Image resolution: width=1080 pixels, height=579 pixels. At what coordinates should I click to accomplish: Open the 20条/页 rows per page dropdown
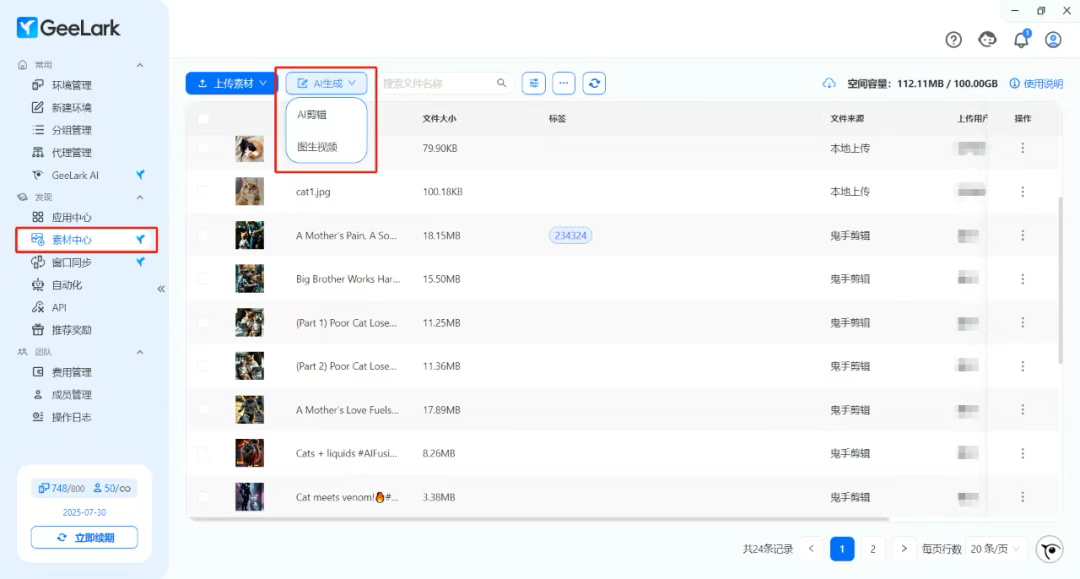(x=994, y=549)
